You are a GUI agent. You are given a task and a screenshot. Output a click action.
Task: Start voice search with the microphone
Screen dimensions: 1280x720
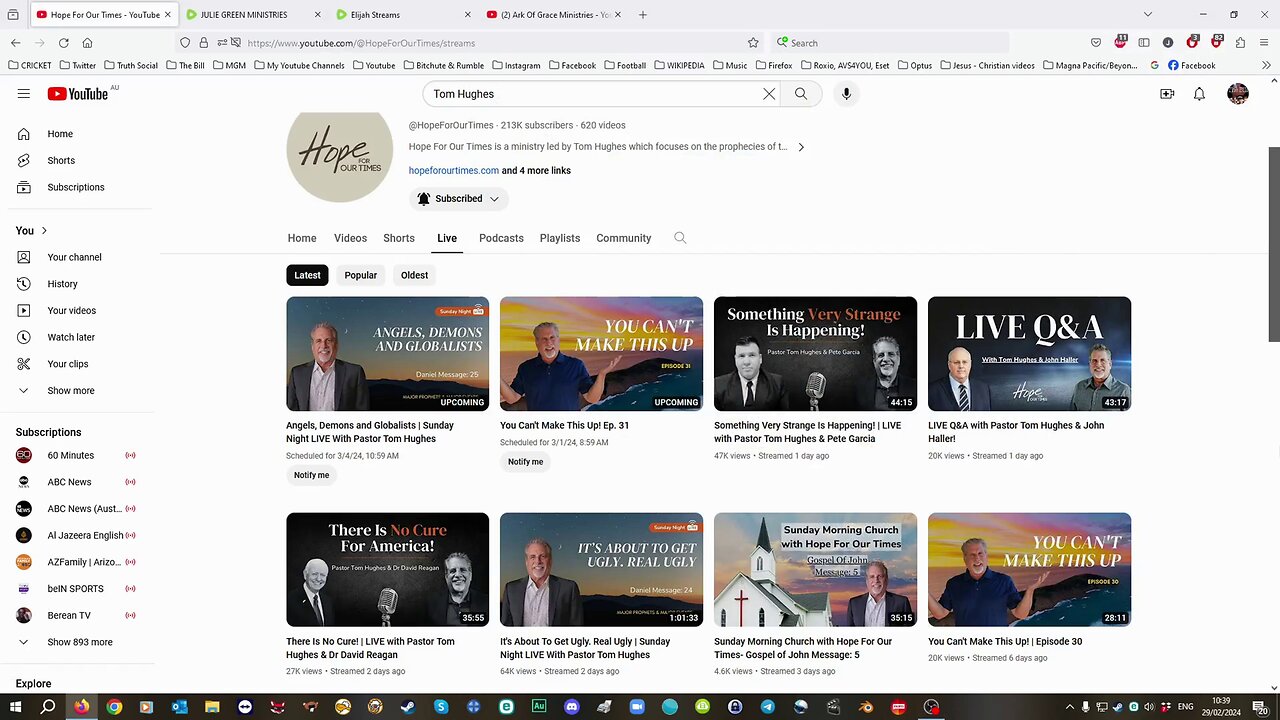click(x=846, y=94)
